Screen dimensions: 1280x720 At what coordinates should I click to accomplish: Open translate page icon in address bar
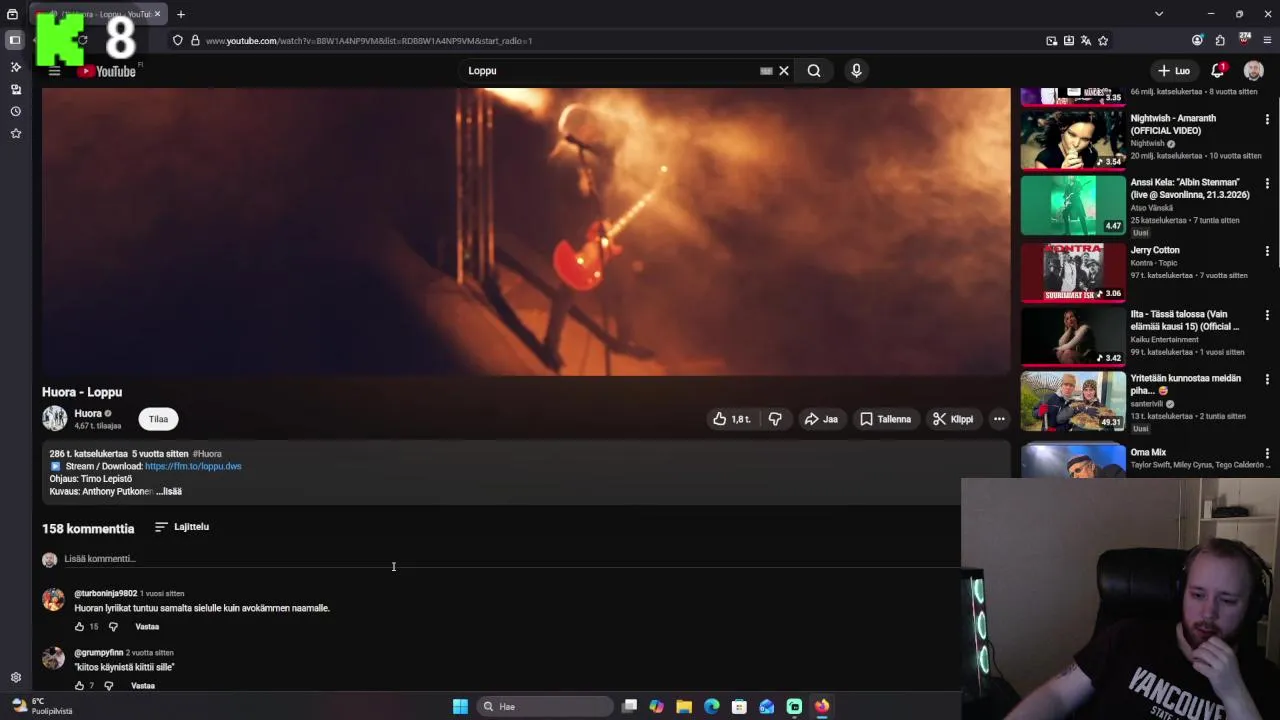click(x=1086, y=41)
